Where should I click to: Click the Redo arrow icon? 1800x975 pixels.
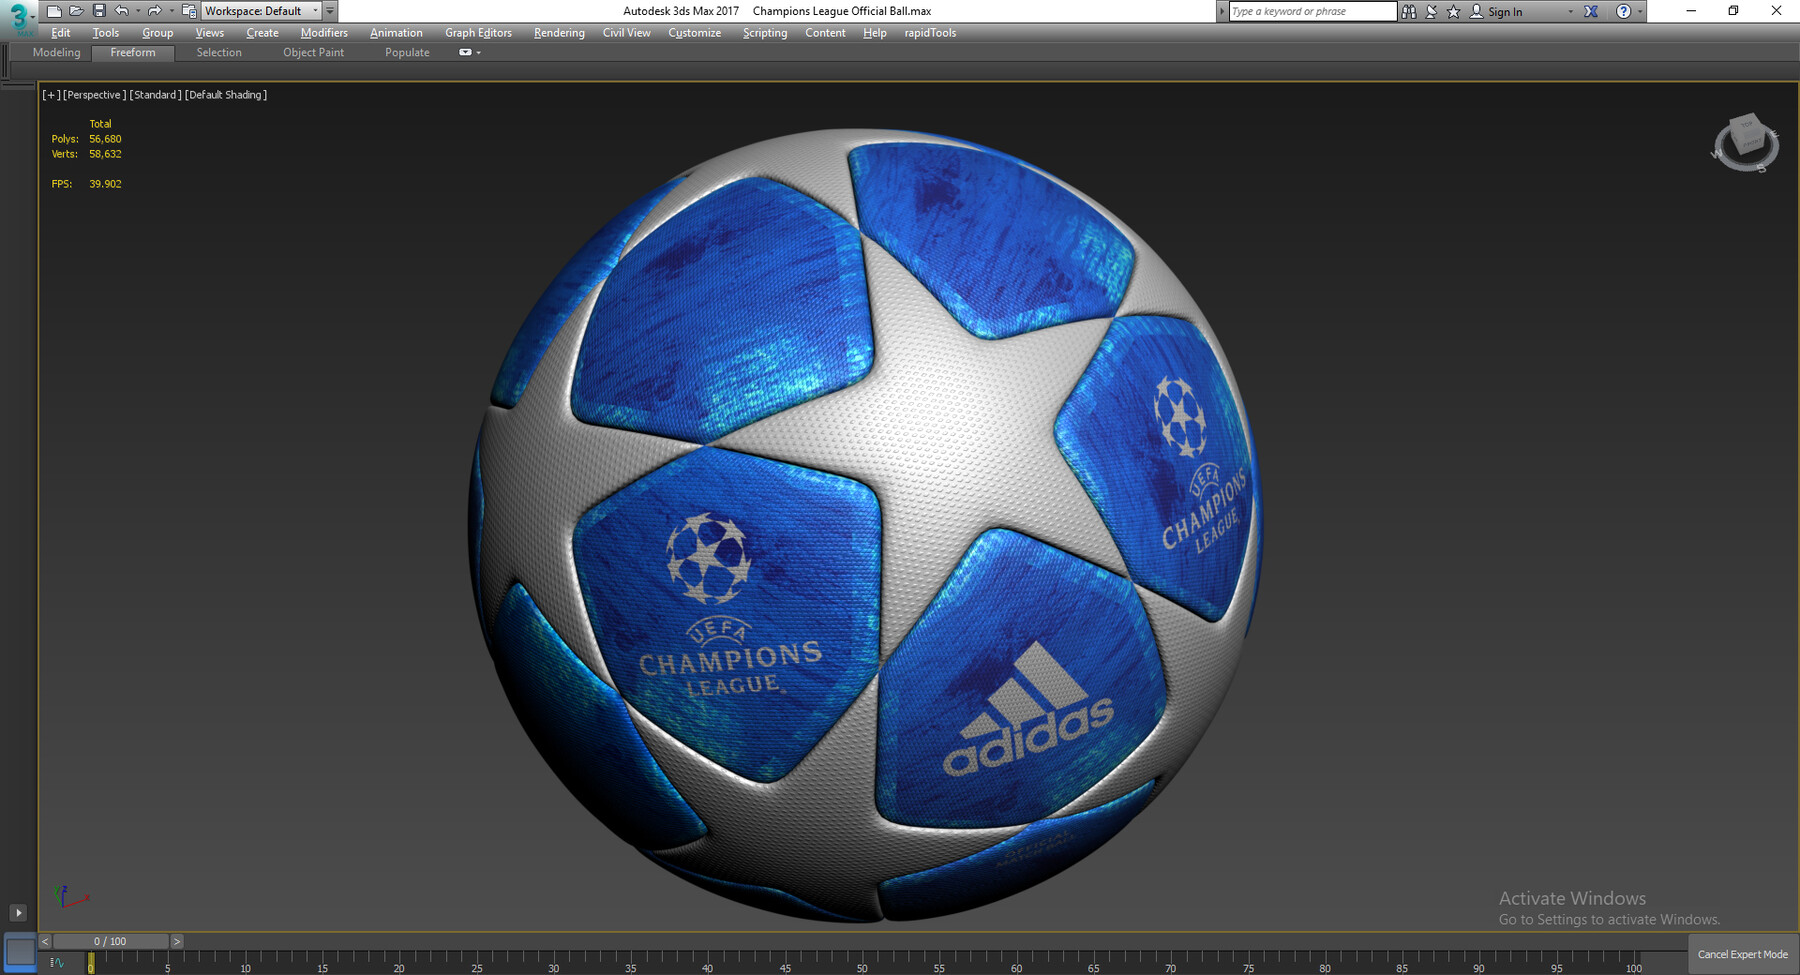pyautogui.click(x=154, y=11)
